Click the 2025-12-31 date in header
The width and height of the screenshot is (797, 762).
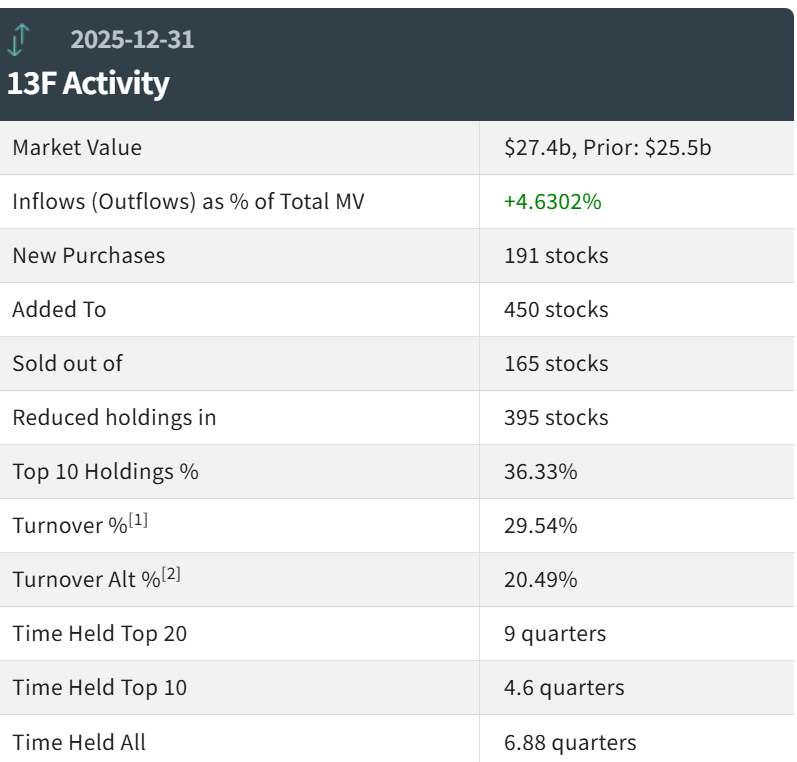(x=132, y=40)
